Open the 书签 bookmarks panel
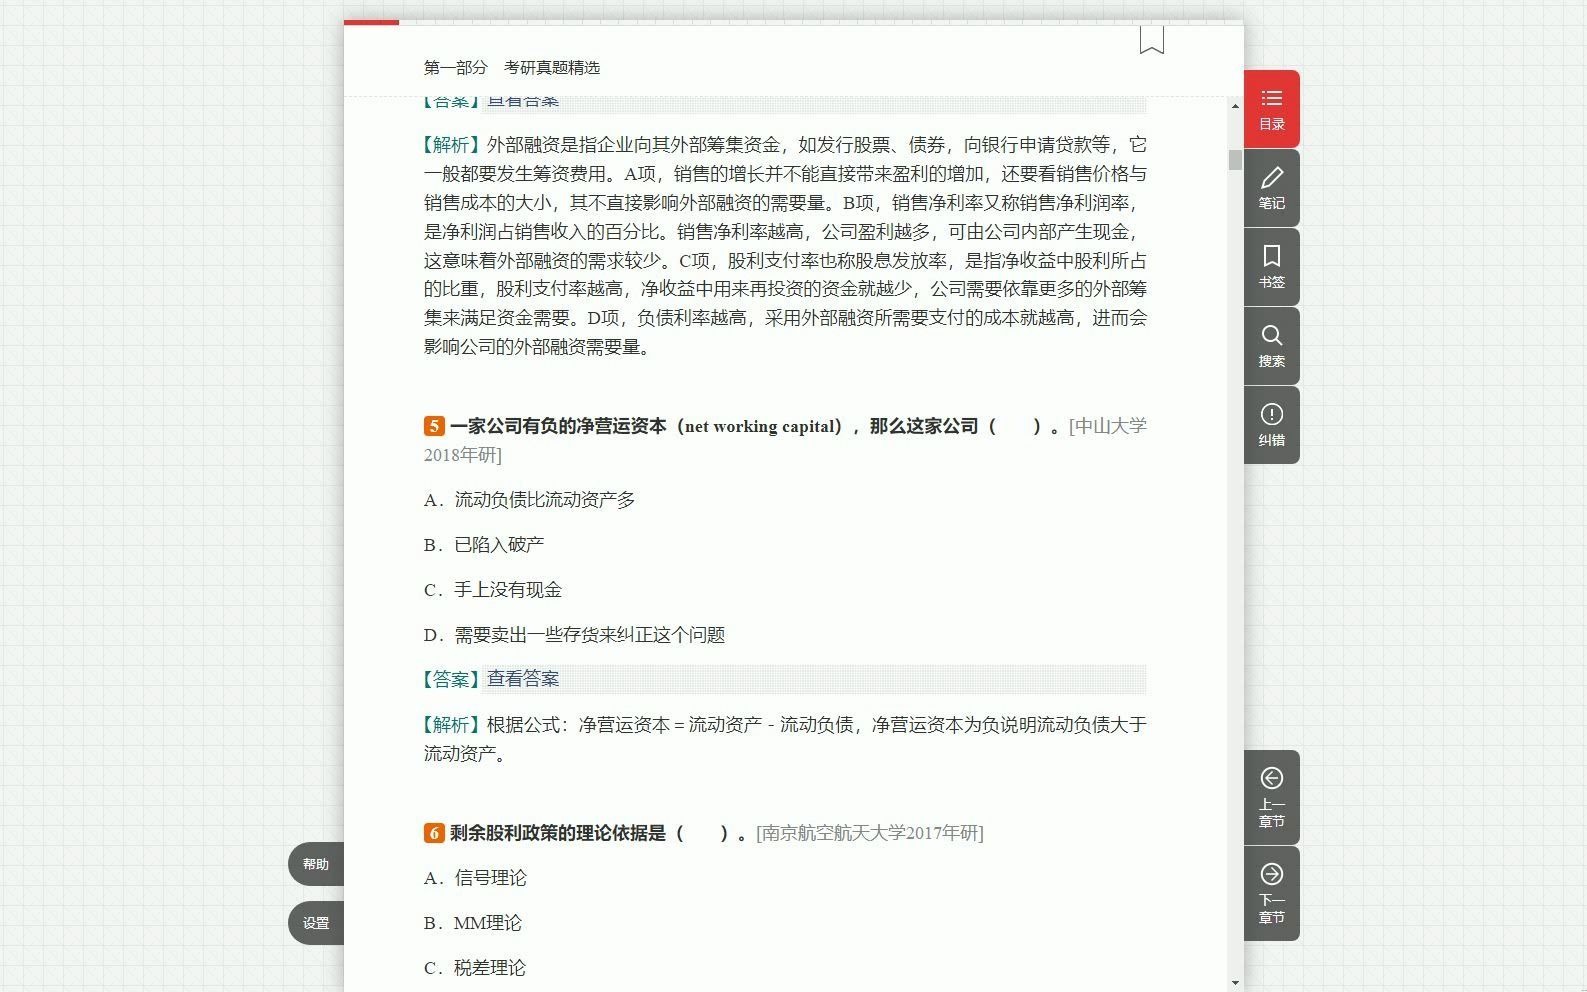The image size is (1587, 992). [x=1271, y=267]
